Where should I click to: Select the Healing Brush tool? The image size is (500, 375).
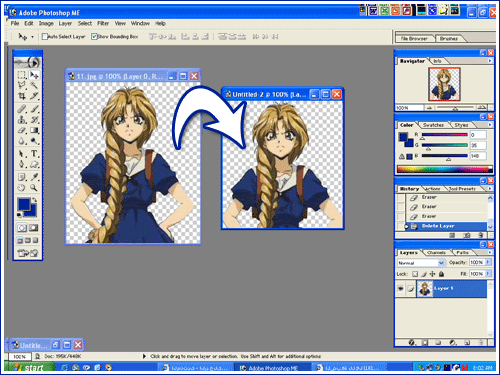(x=22, y=109)
